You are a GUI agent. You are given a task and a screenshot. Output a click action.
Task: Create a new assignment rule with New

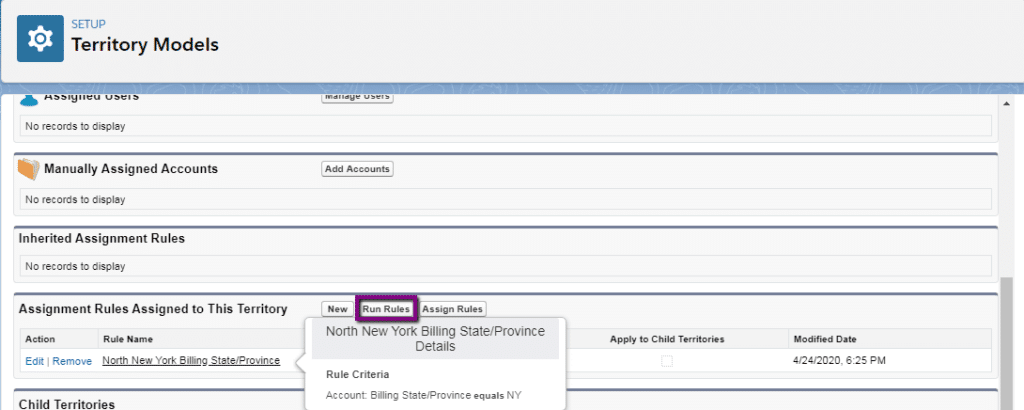tap(337, 309)
